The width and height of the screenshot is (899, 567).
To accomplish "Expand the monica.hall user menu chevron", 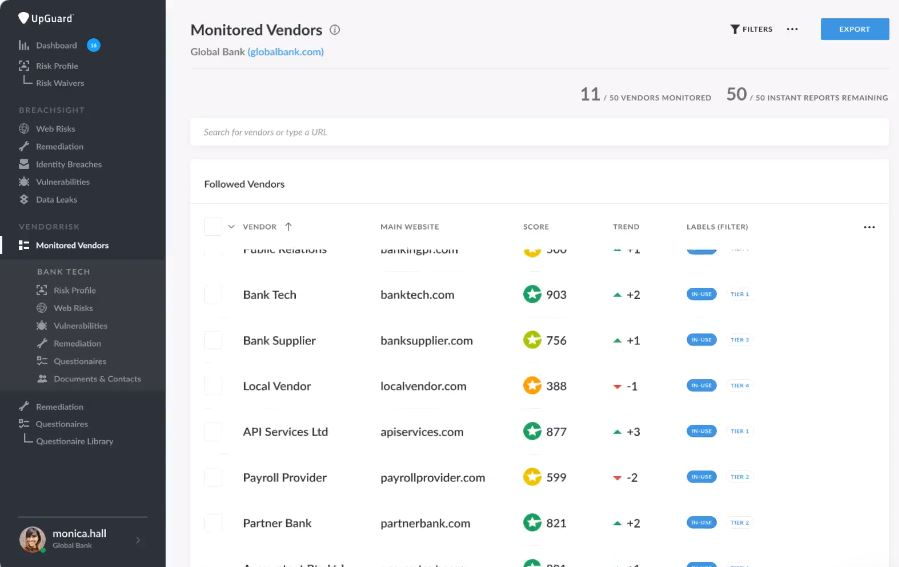I will tap(138, 540).
